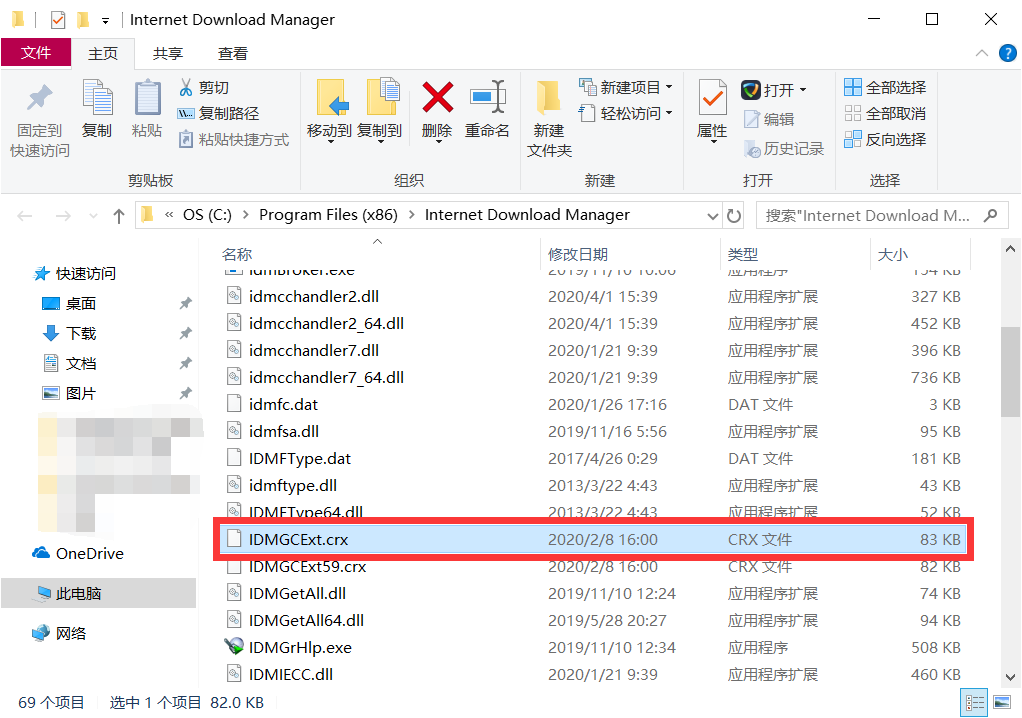
Task: Switch to large icons view in status bar
Action: (x=1002, y=702)
